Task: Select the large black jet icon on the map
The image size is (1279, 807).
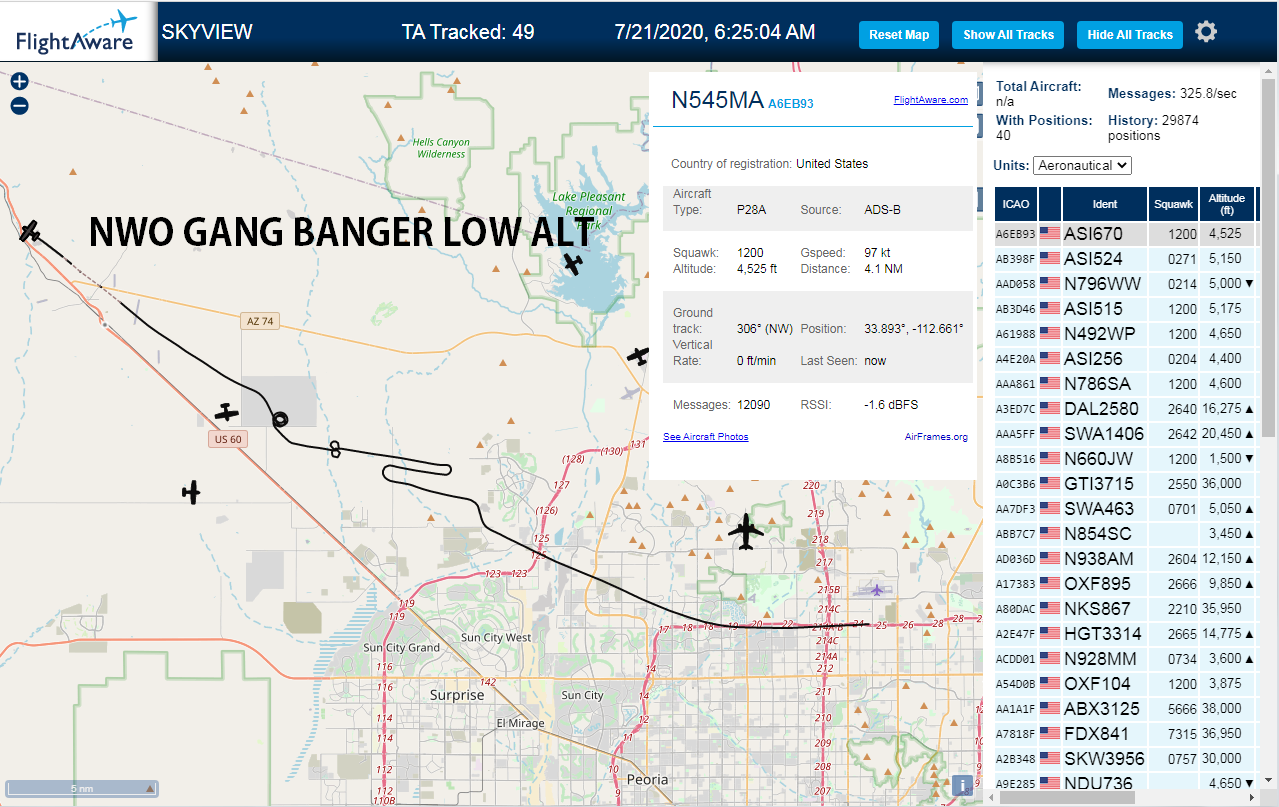Action: (746, 532)
